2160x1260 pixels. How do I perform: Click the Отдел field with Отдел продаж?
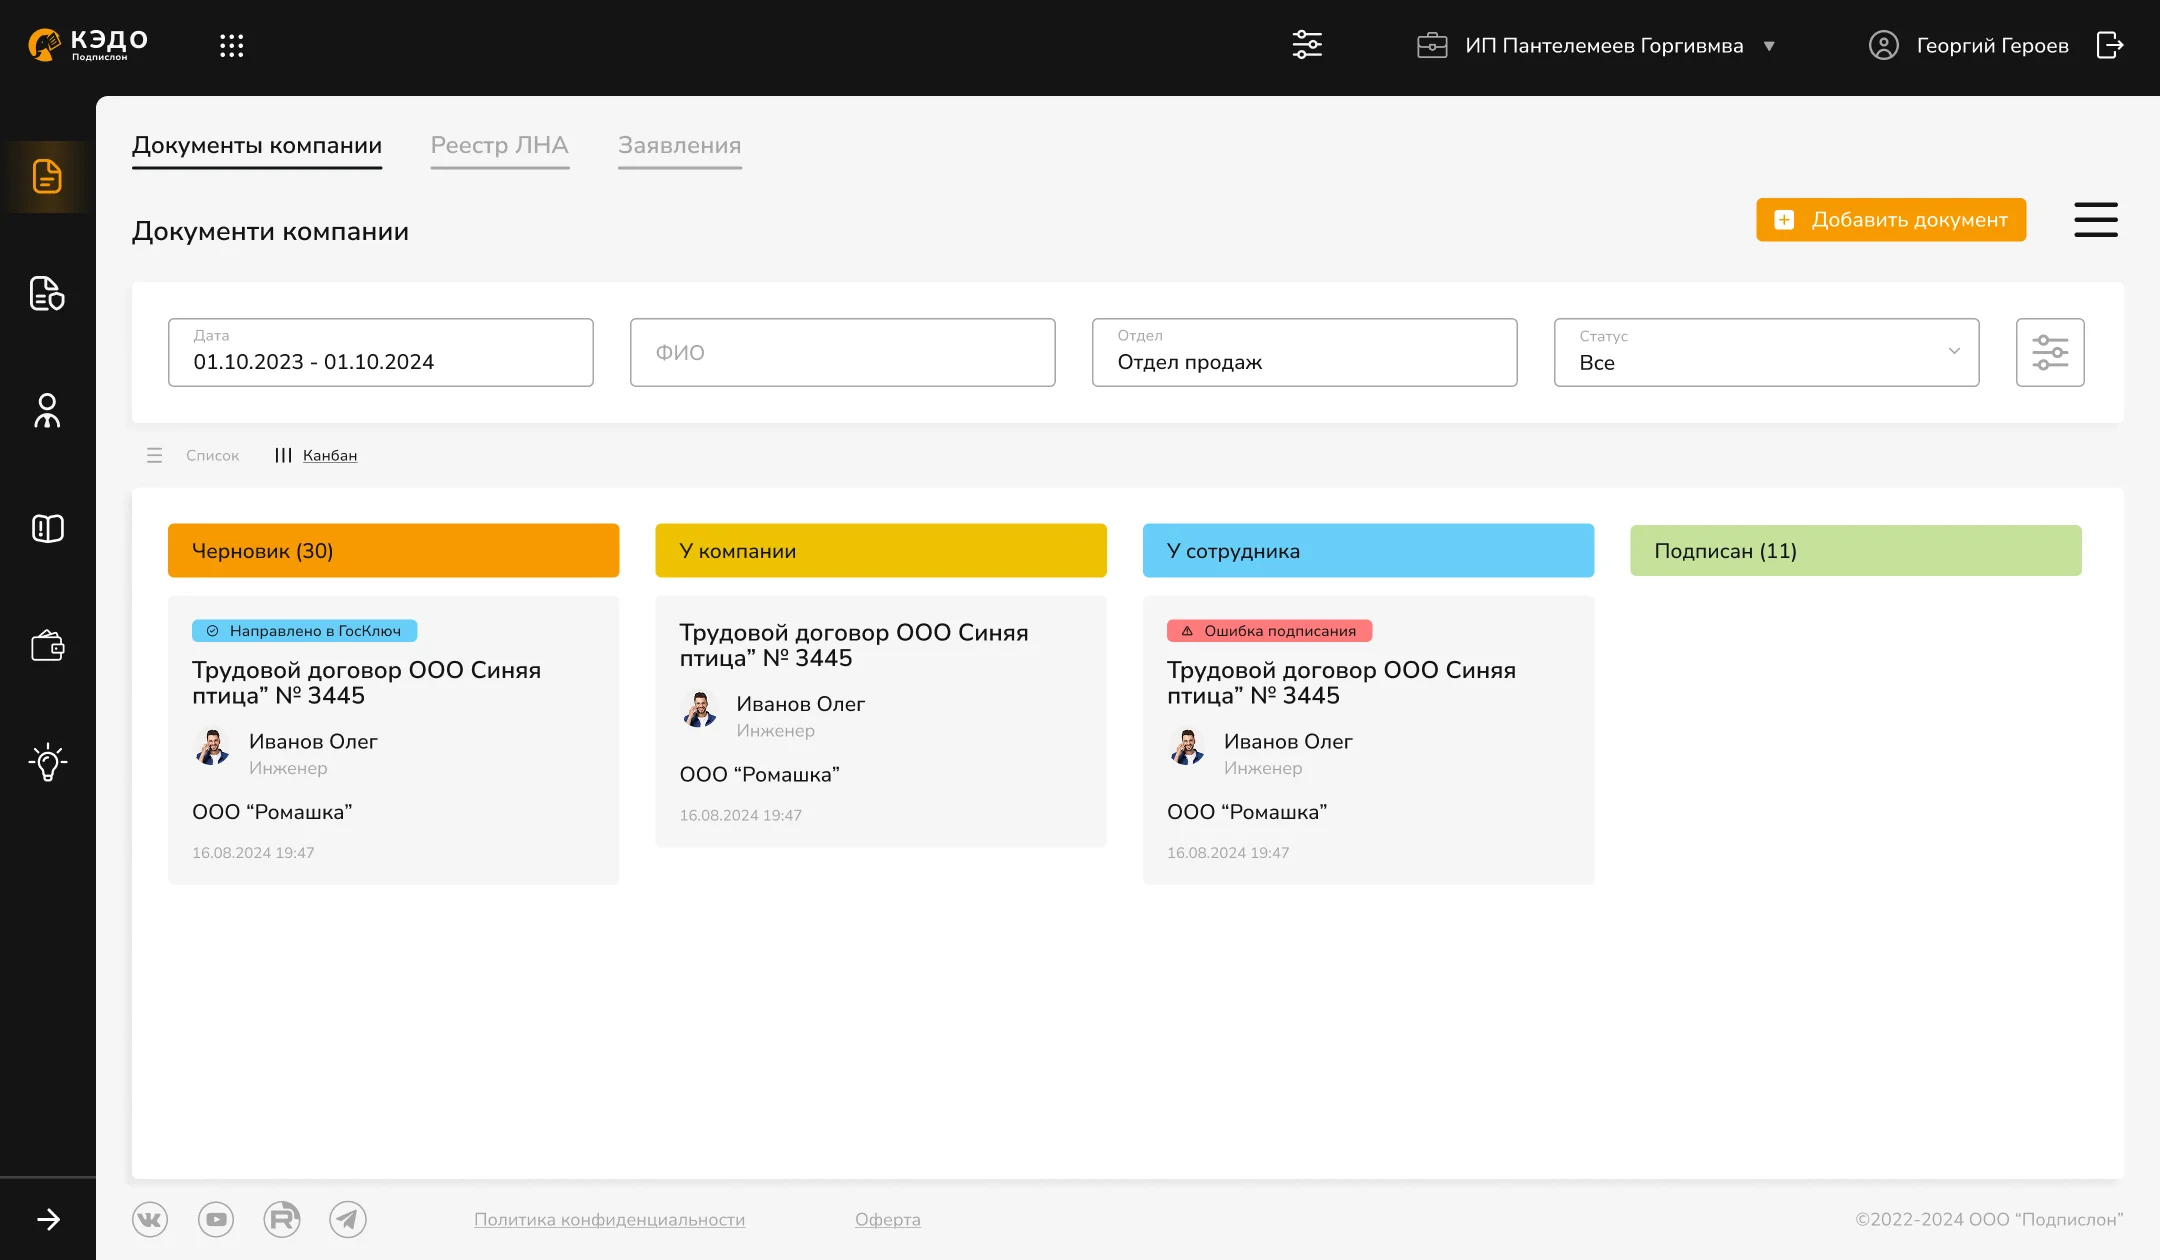coord(1305,352)
